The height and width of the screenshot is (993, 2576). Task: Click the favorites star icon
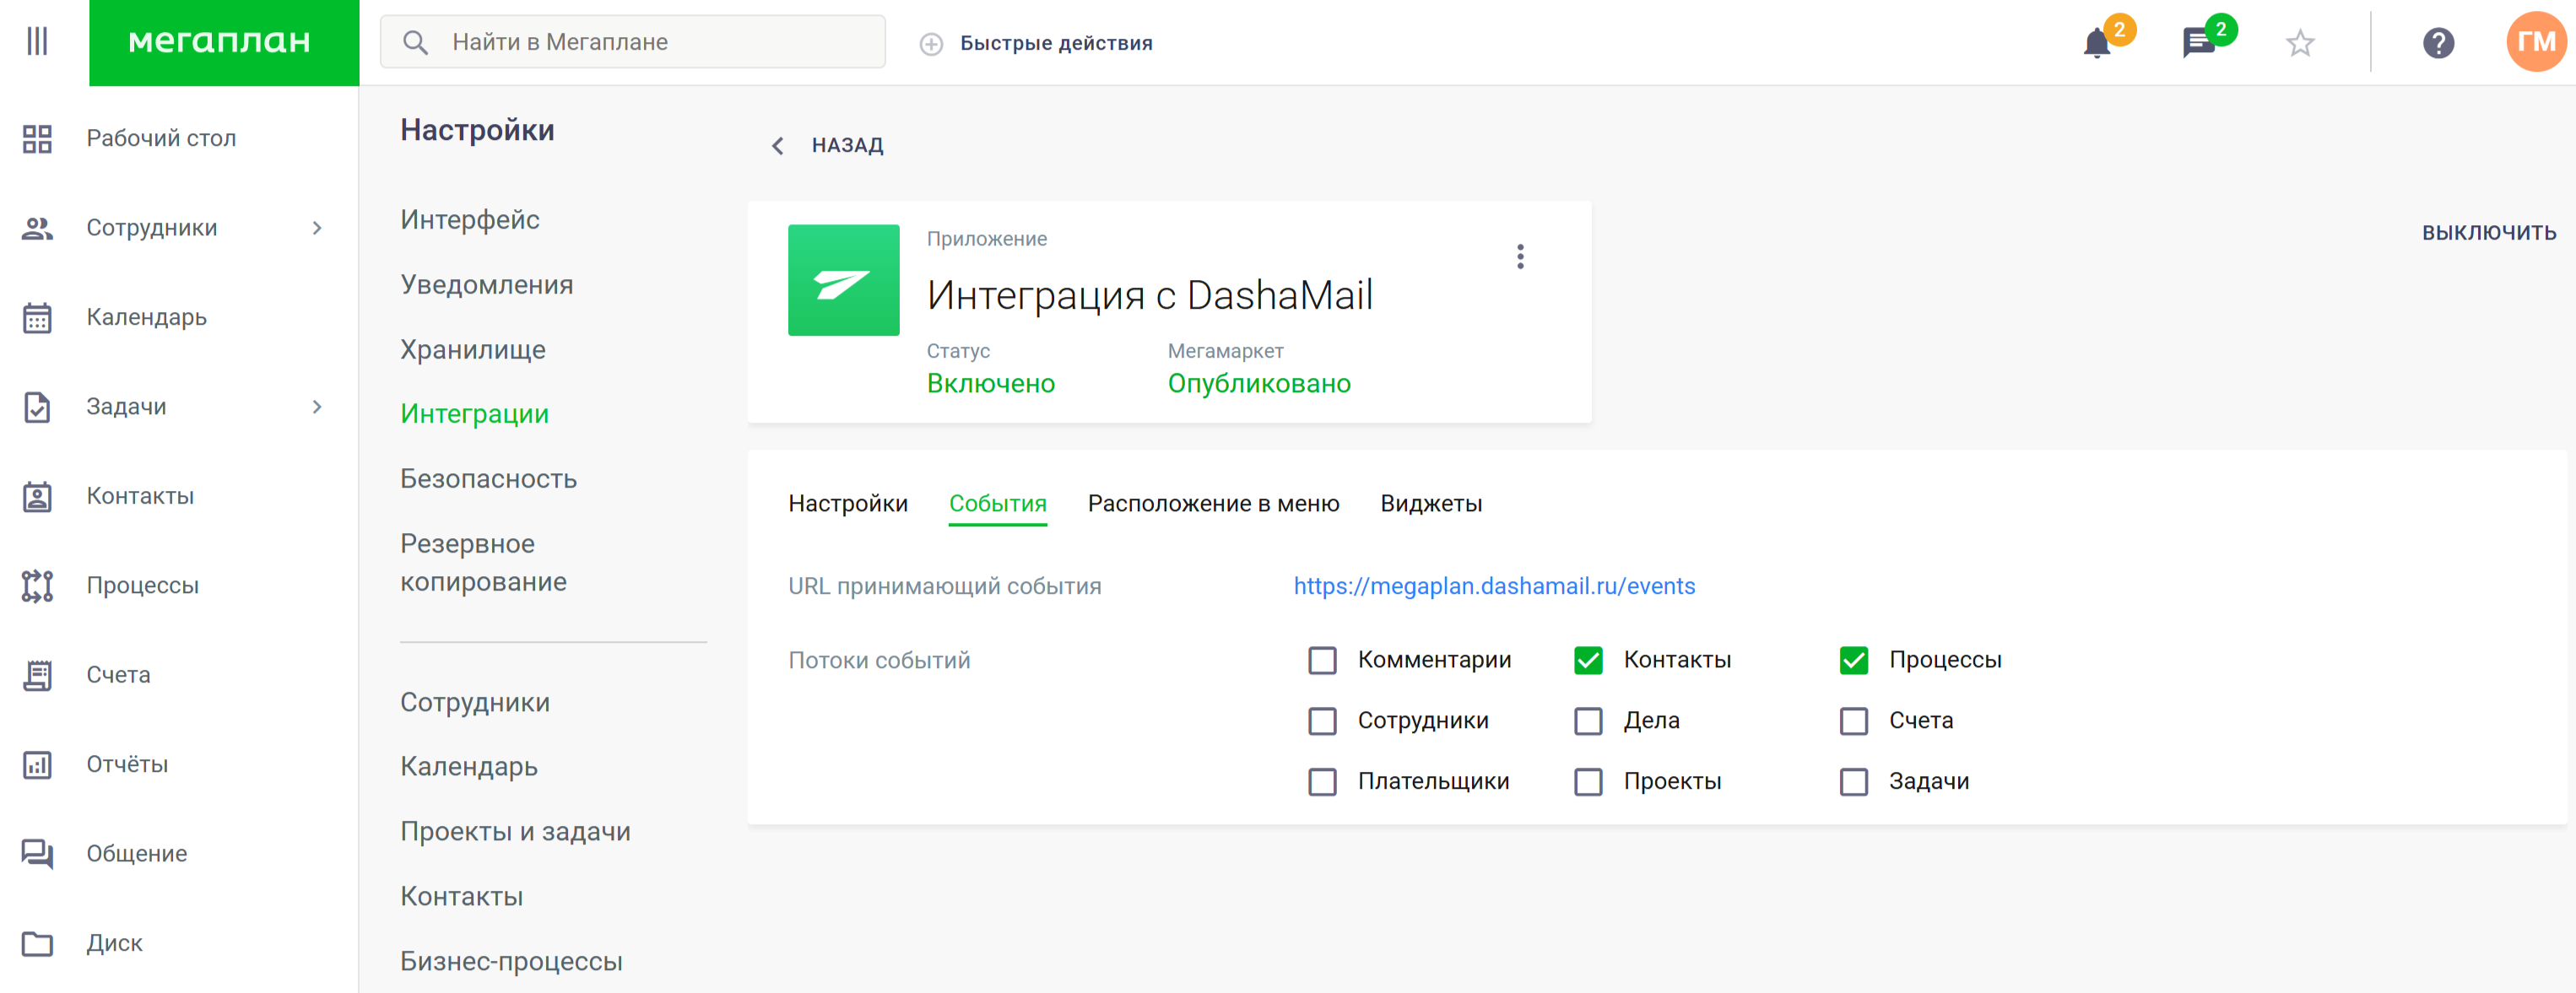(x=2300, y=44)
